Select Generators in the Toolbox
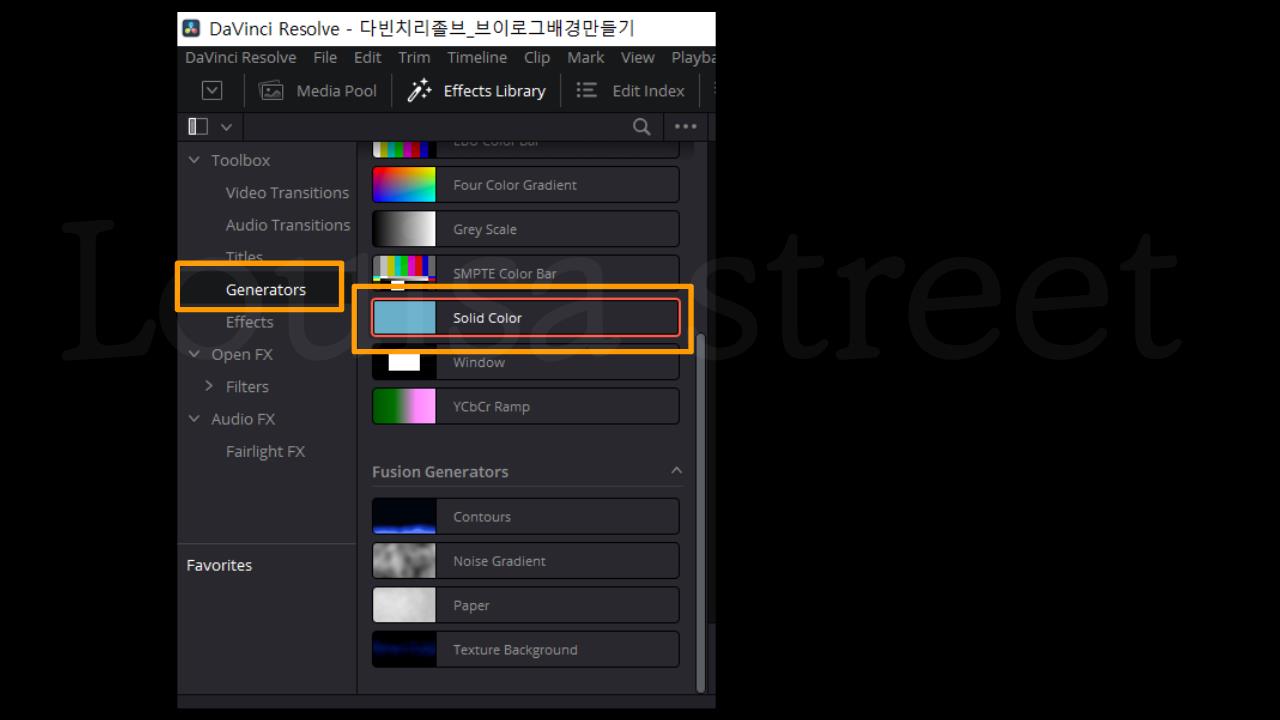The width and height of the screenshot is (1280, 720). pyautogui.click(x=266, y=290)
